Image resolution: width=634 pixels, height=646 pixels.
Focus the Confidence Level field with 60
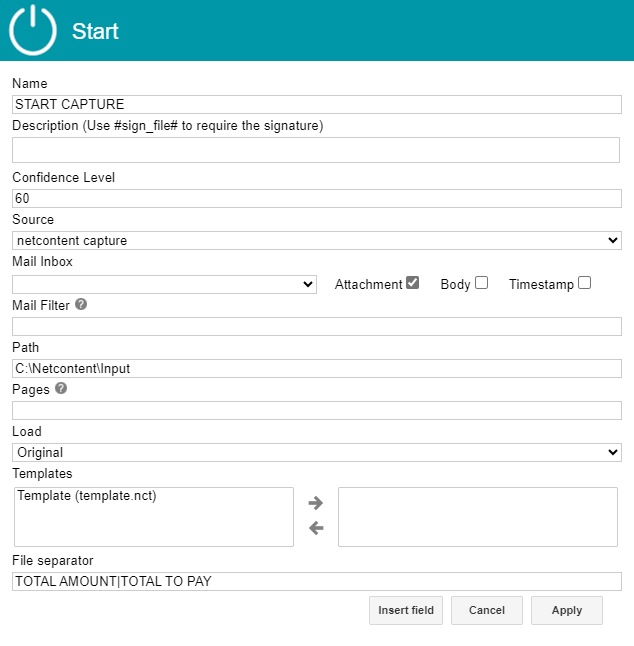tap(317, 198)
